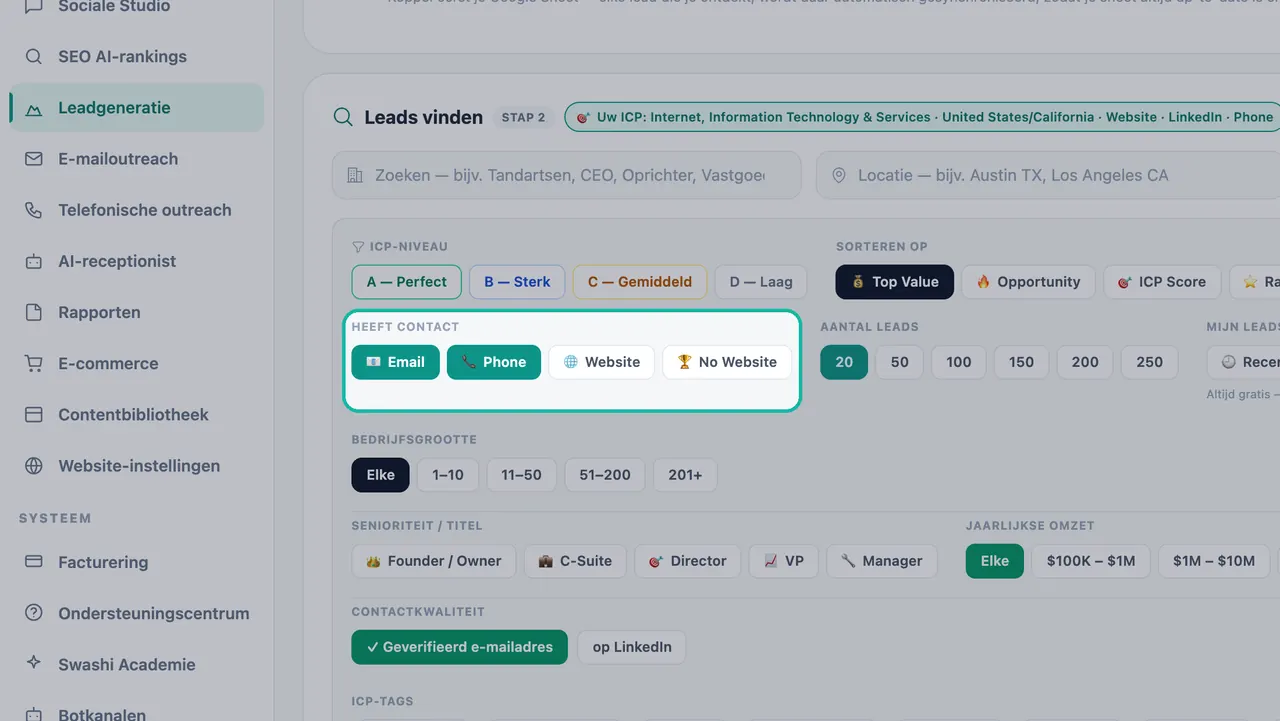Click the magnifier icon beside Leads vinden
Viewport: 1280px width, 721px height.
click(x=343, y=117)
